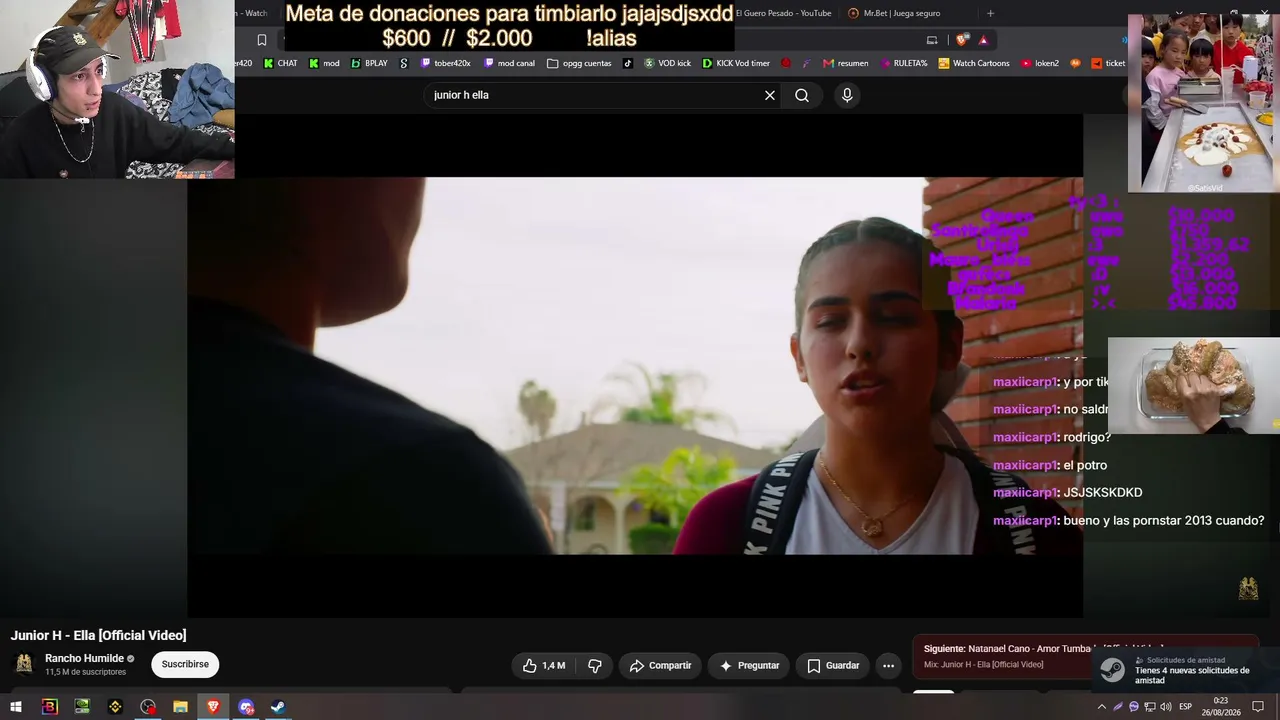
Task: Open the 'loken2' YouTube bookmark
Action: (x=1040, y=63)
